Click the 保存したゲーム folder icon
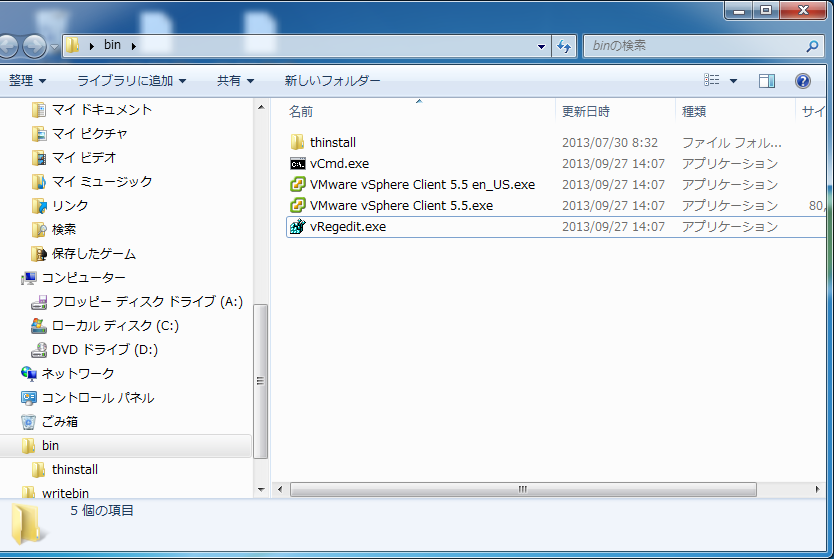This screenshot has height=559, width=834. pyautogui.click(x=38, y=254)
